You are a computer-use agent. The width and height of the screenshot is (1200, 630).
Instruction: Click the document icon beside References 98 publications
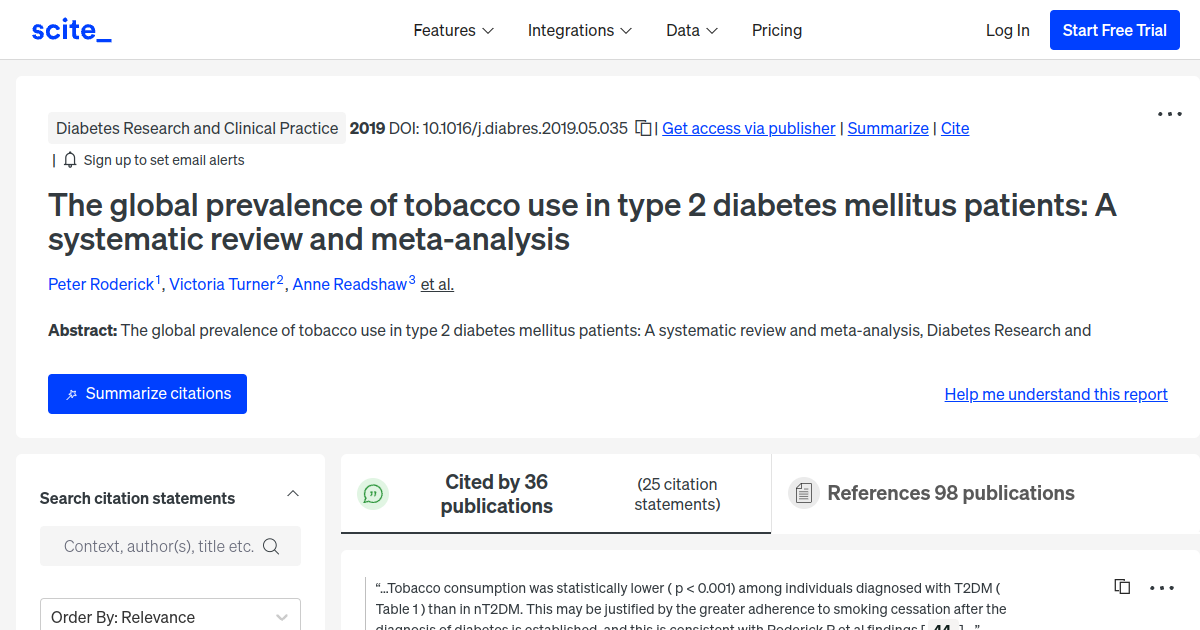point(803,492)
